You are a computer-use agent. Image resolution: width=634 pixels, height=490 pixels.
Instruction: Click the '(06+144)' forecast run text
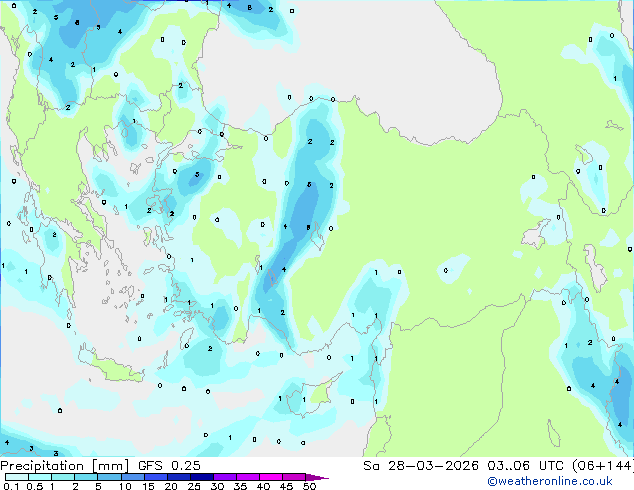pos(602,466)
